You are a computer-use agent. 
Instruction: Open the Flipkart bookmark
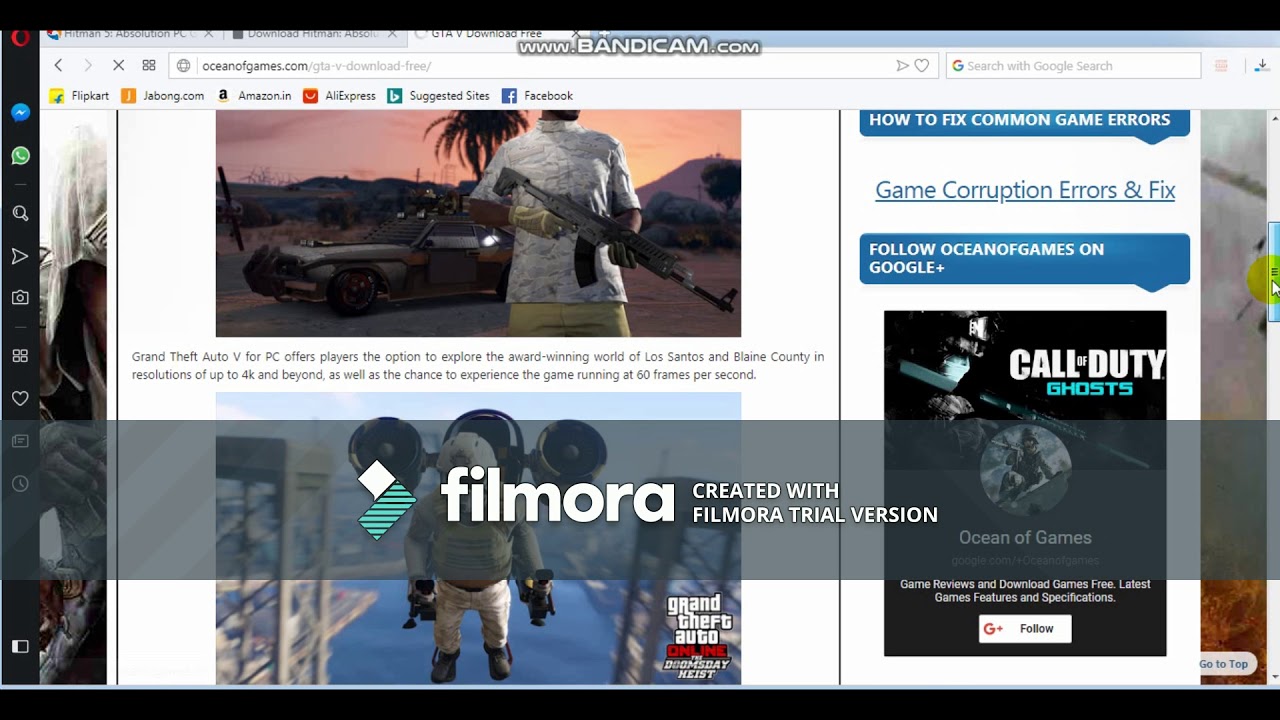click(x=79, y=96)
